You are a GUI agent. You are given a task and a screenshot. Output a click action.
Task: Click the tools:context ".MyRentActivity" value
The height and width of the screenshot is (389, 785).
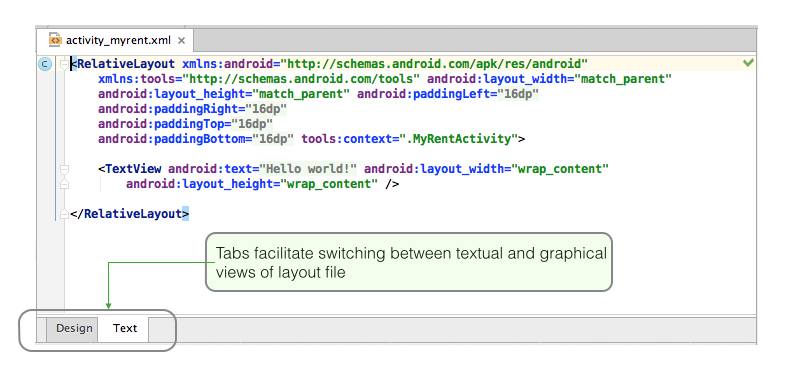pos(458,139)
